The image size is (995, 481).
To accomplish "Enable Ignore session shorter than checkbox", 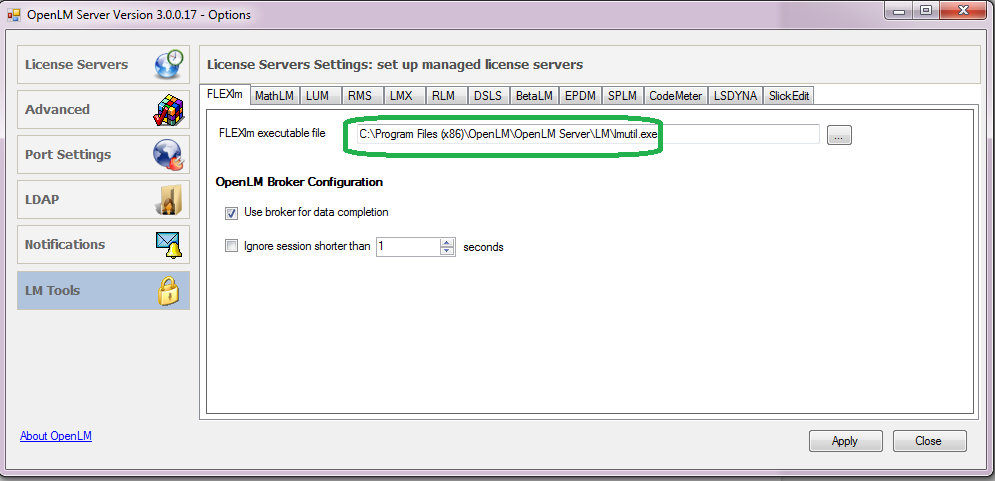I will click(232, 246).
